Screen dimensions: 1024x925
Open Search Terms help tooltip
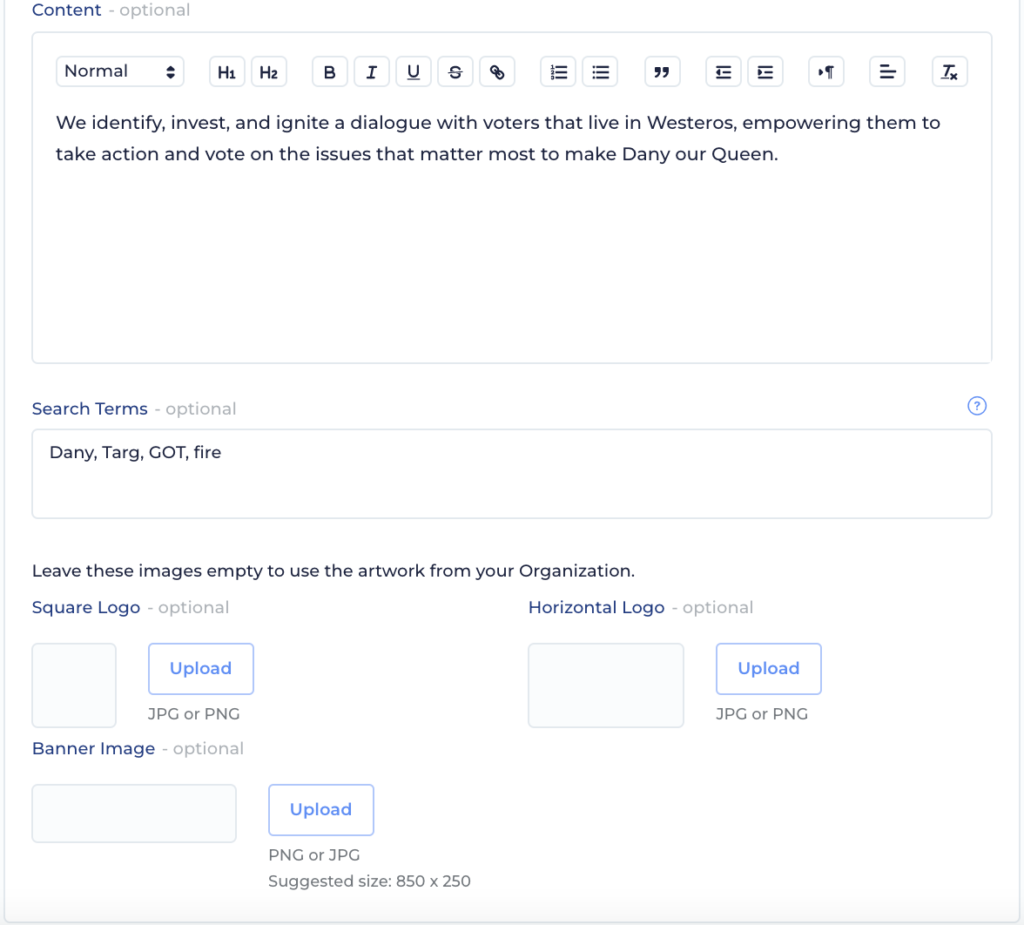[977, 406]
